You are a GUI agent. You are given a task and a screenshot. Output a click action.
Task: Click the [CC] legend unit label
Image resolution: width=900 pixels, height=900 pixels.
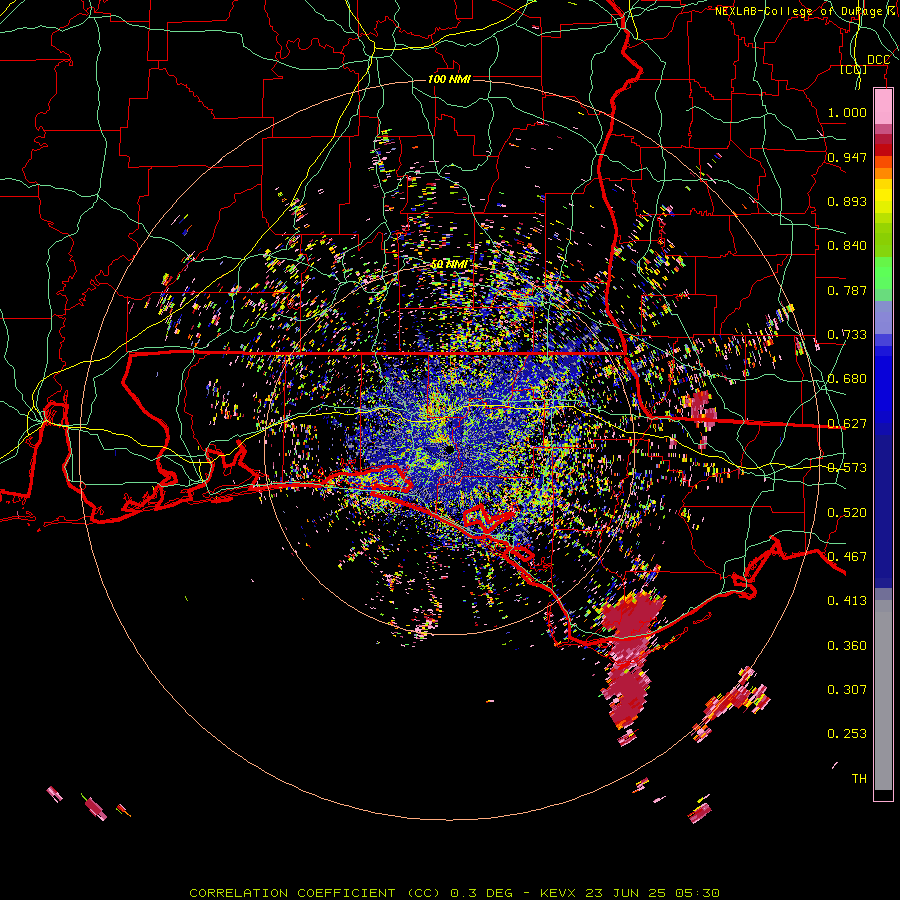(x=854, y=69)
